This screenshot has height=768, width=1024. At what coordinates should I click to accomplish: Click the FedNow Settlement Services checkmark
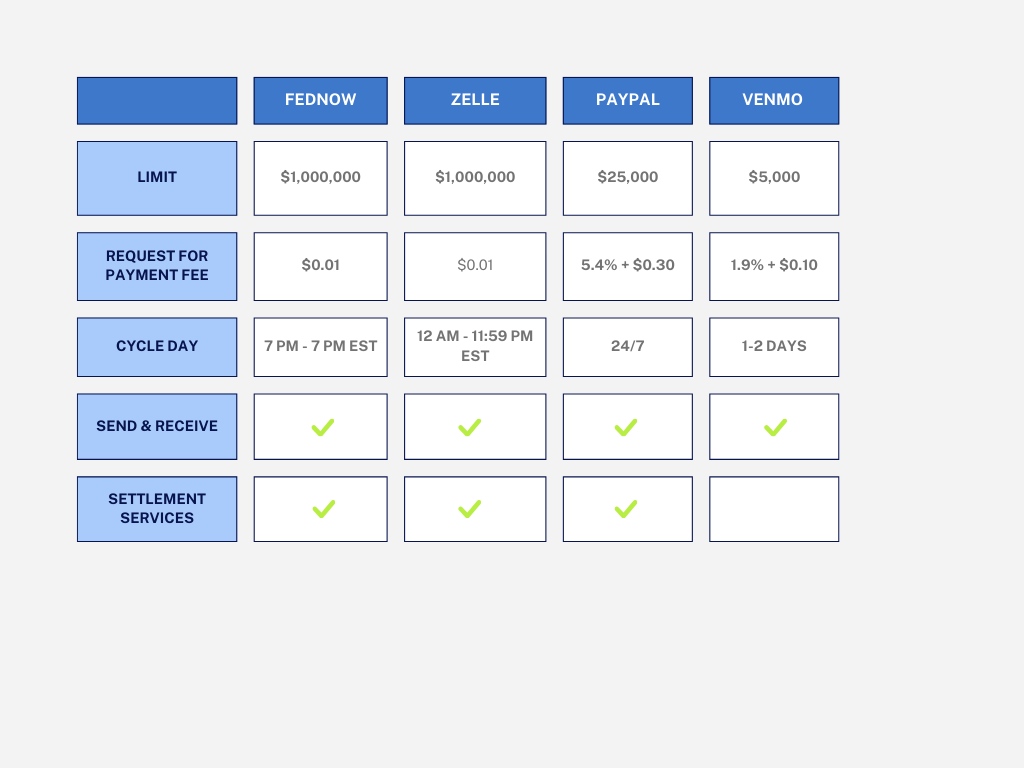[x=322, y=509]
